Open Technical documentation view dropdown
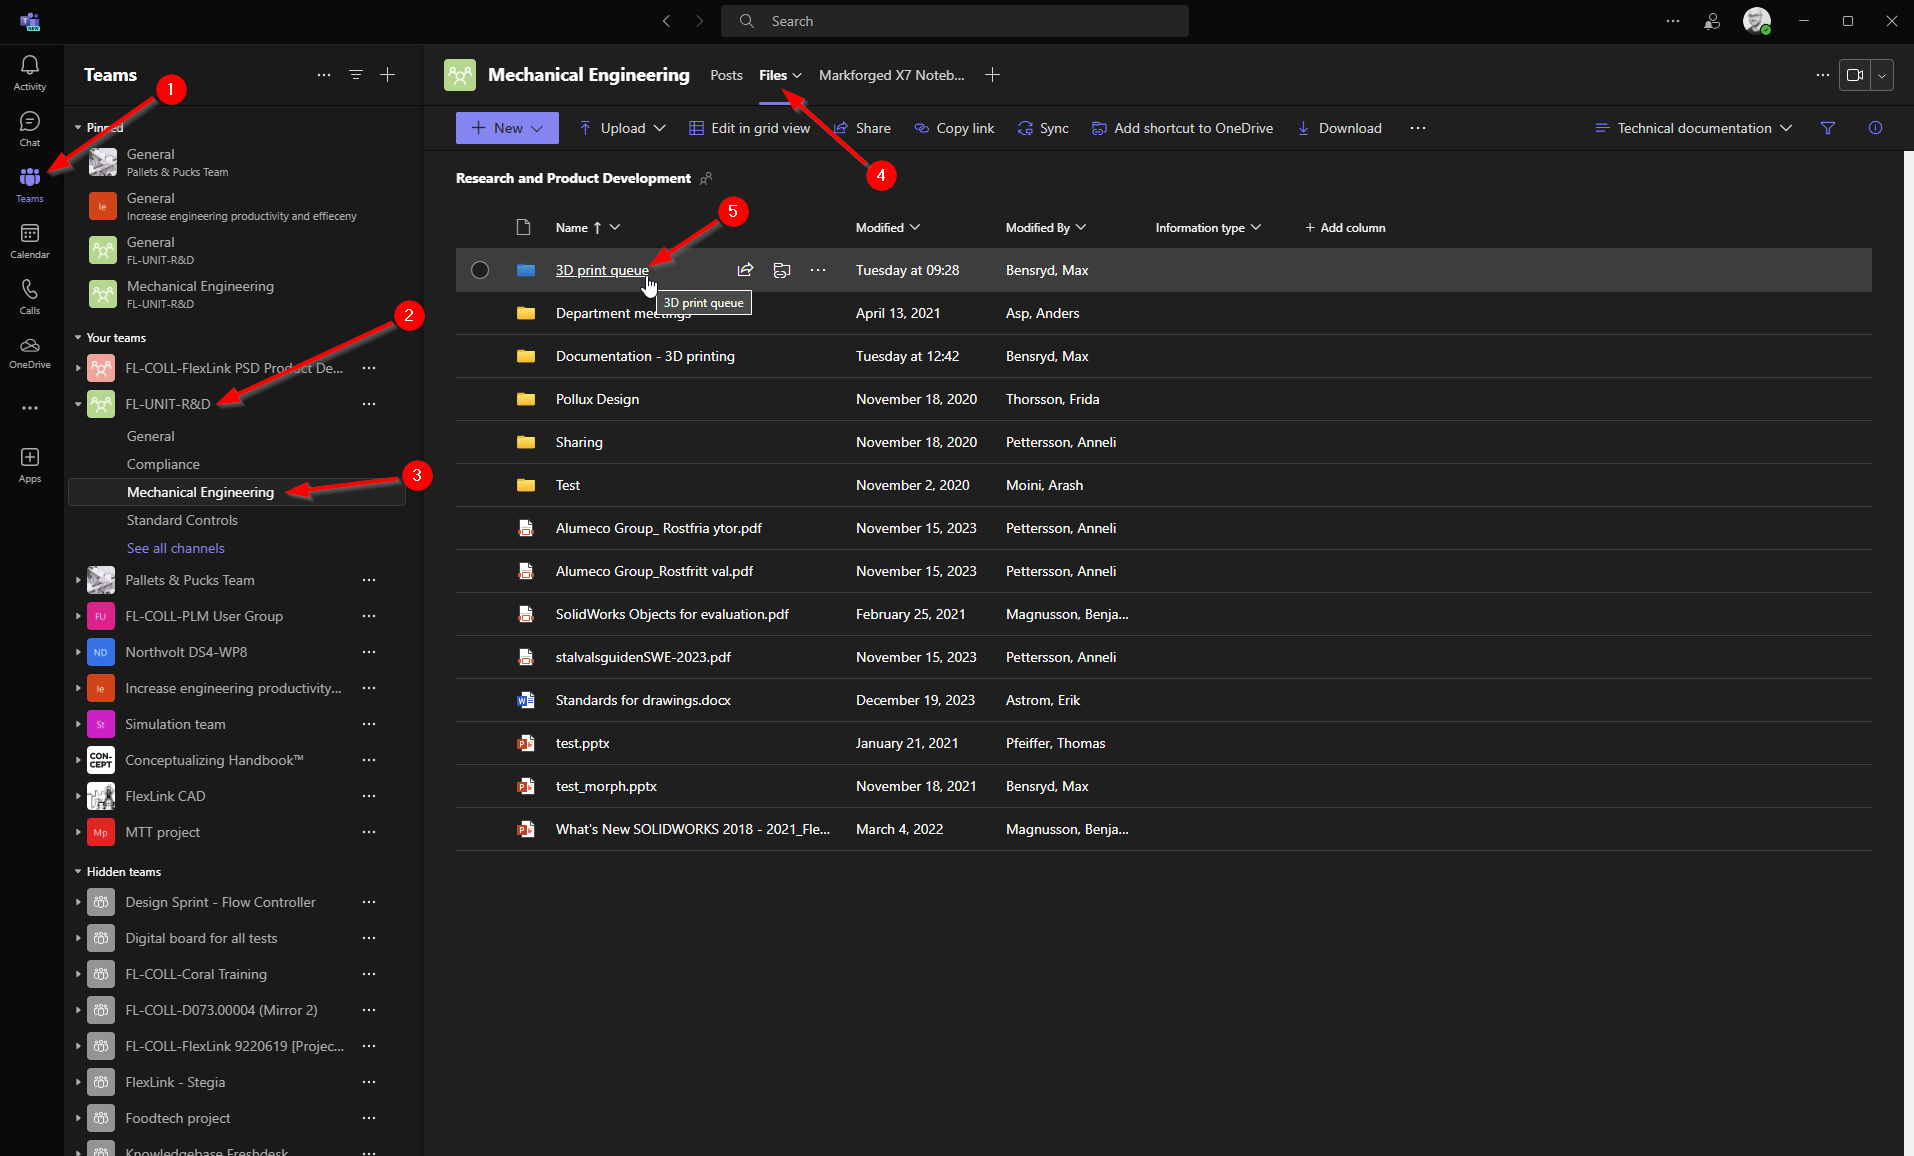This screenshot has width=1914, height=1156. (1693, 128)
